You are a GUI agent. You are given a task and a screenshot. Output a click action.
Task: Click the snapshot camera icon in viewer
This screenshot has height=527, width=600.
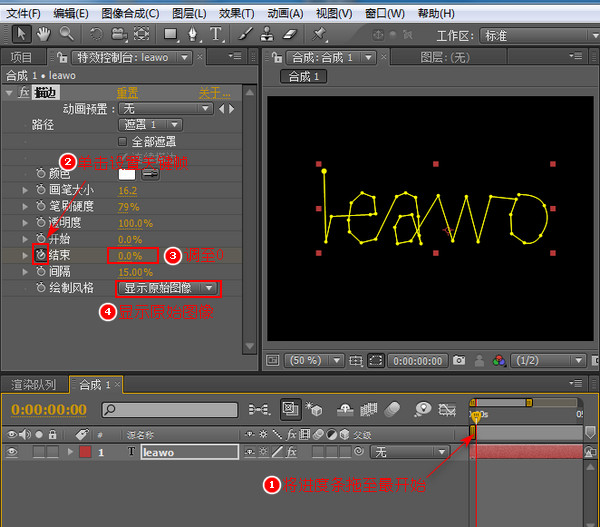click(459, 360)
